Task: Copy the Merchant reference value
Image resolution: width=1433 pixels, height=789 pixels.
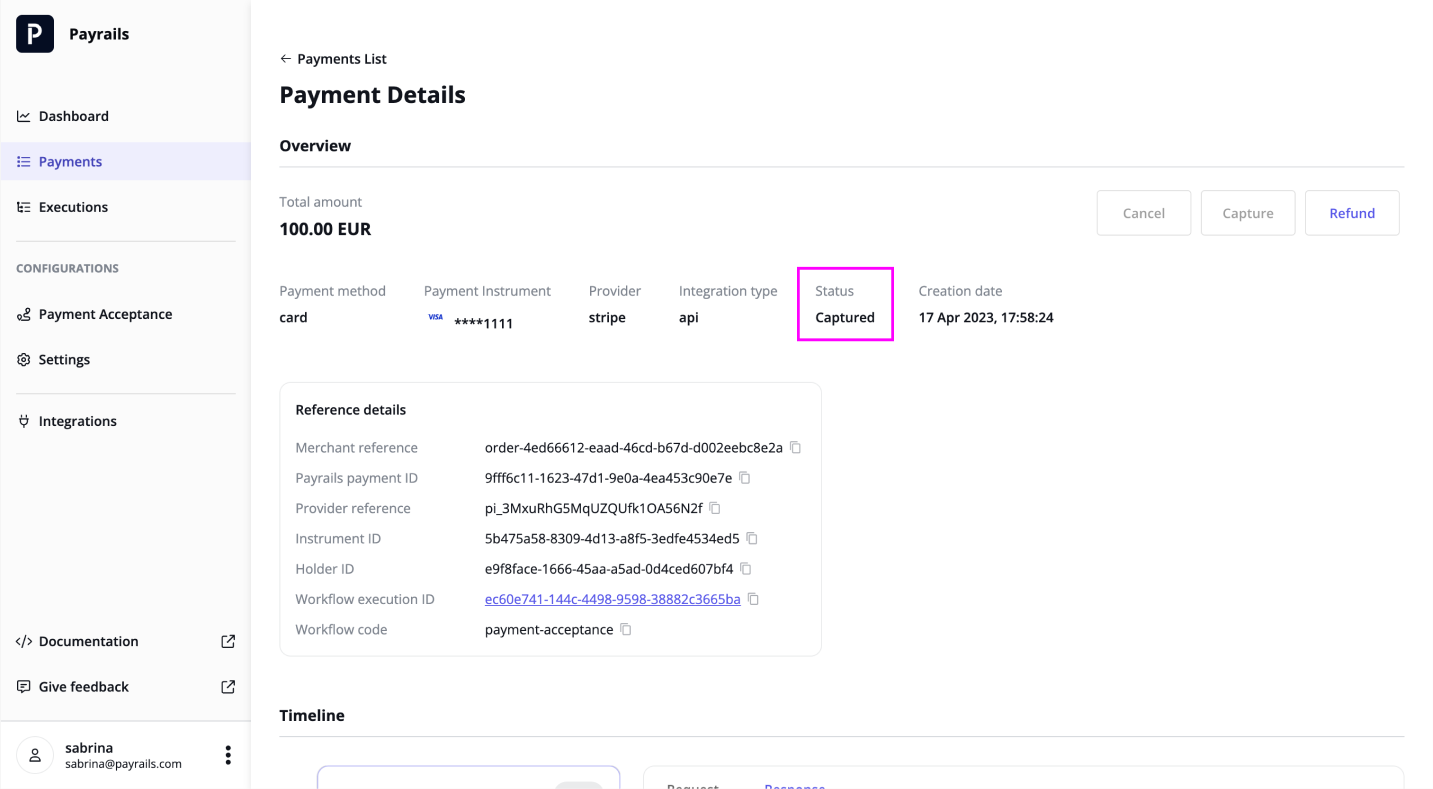Action: (x=796, y=448)
